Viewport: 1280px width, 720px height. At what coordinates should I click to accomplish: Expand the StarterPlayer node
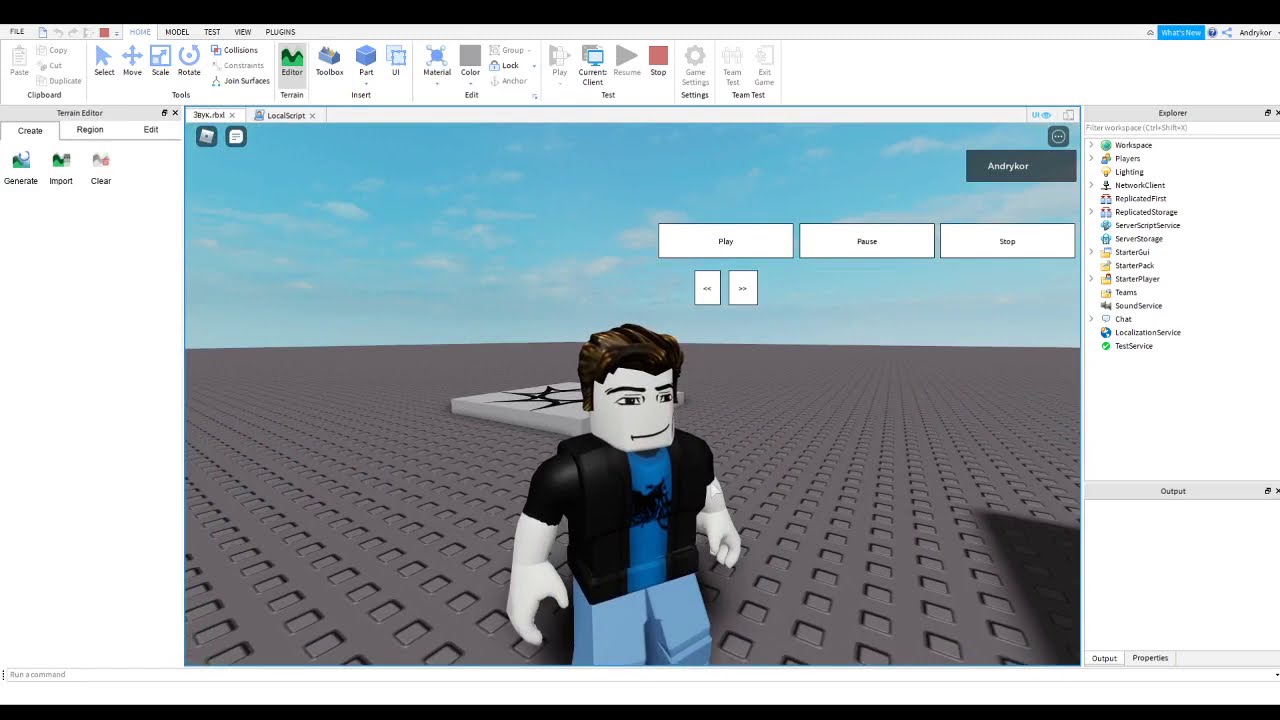(x=1091, y=279)
